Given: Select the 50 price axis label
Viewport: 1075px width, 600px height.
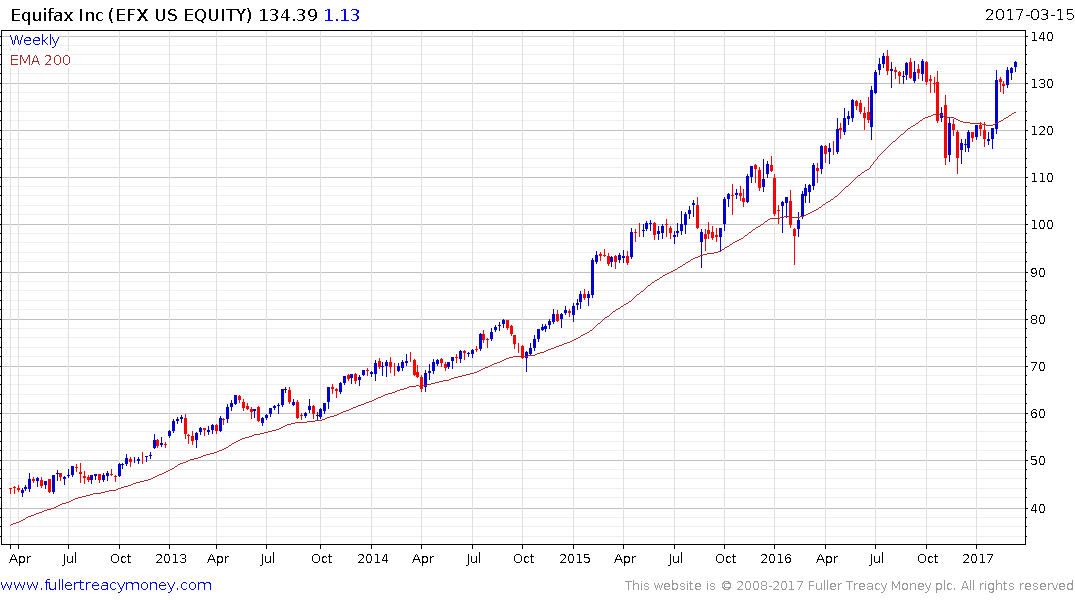Looking at the screenshot, I should coord(1039,461).
